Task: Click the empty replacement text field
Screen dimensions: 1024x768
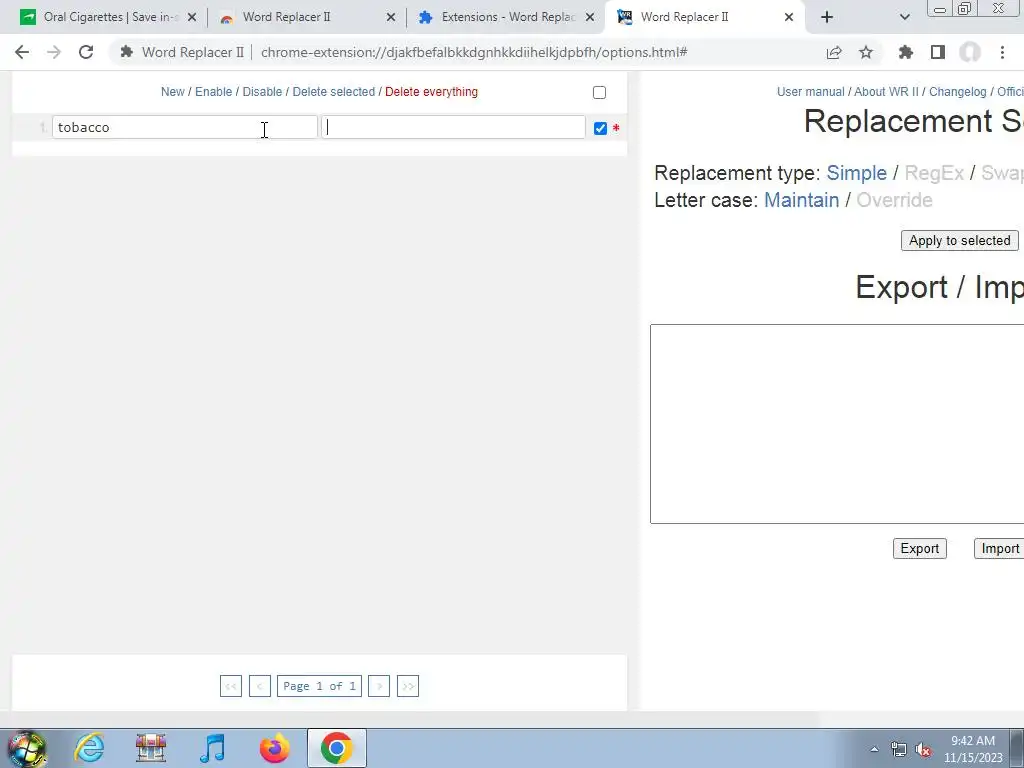Action: click(453, 127)
